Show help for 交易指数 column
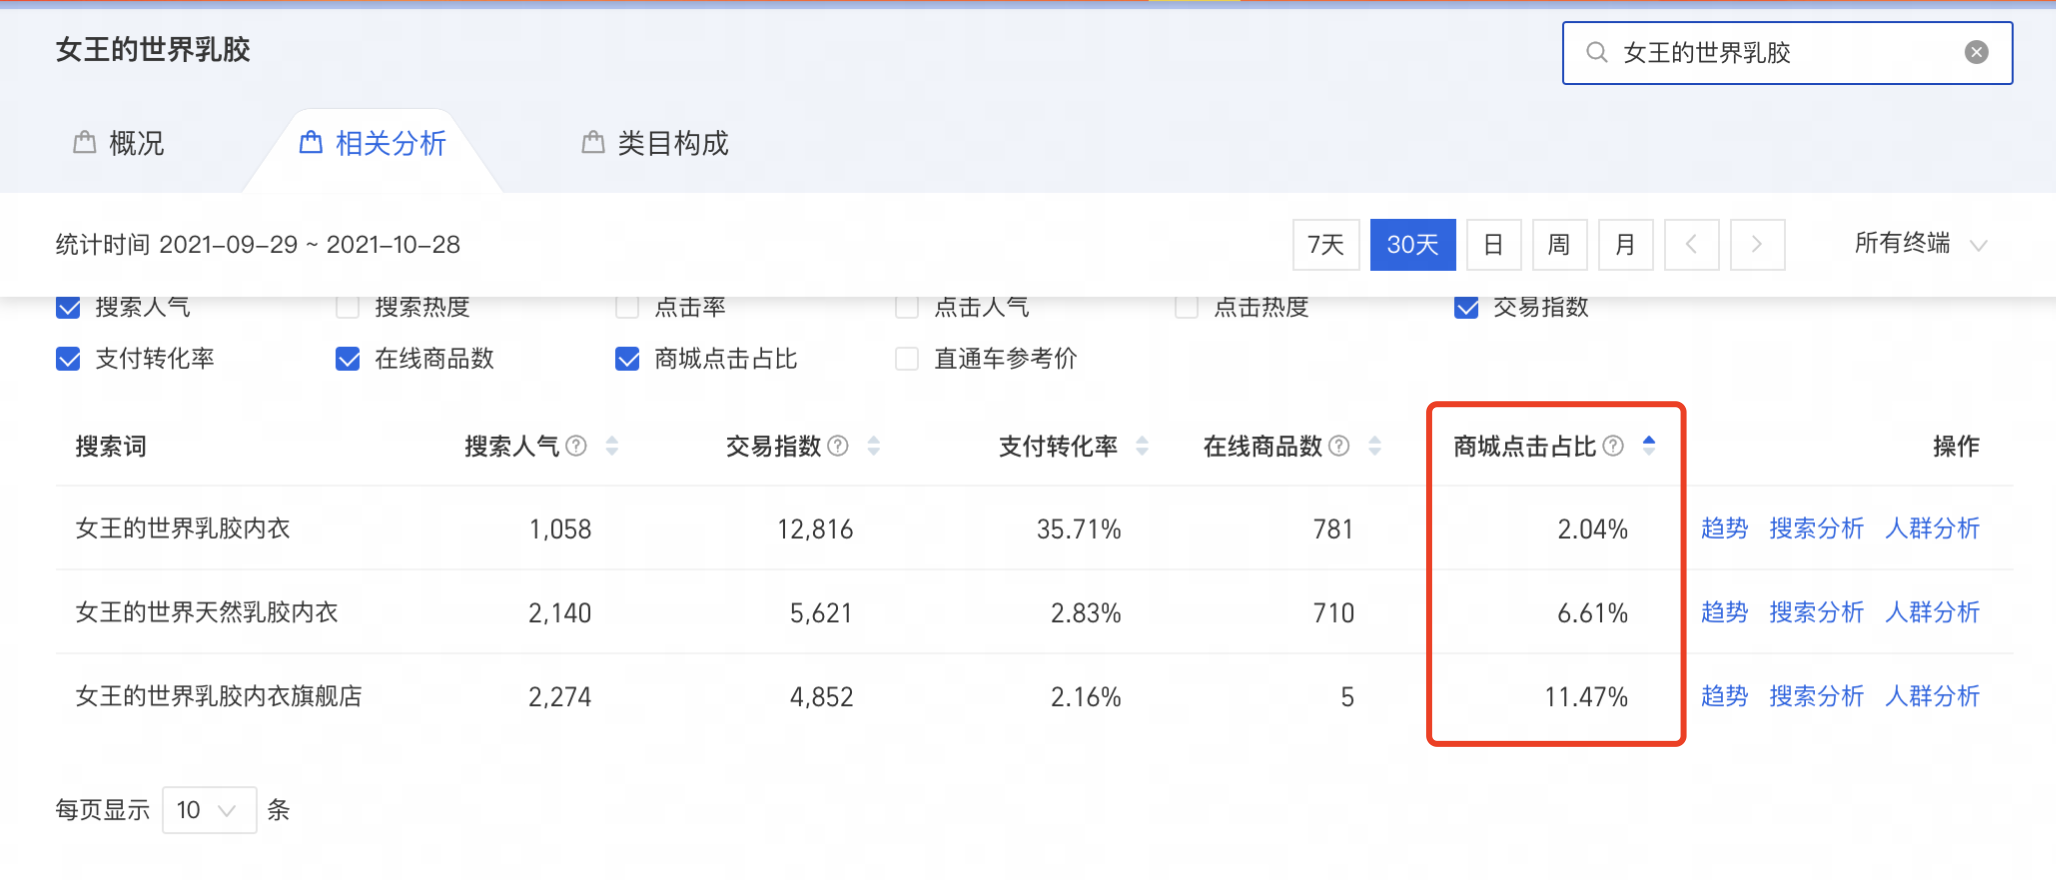The height and width of the screenshot is (880, 2056). point(838,446)
